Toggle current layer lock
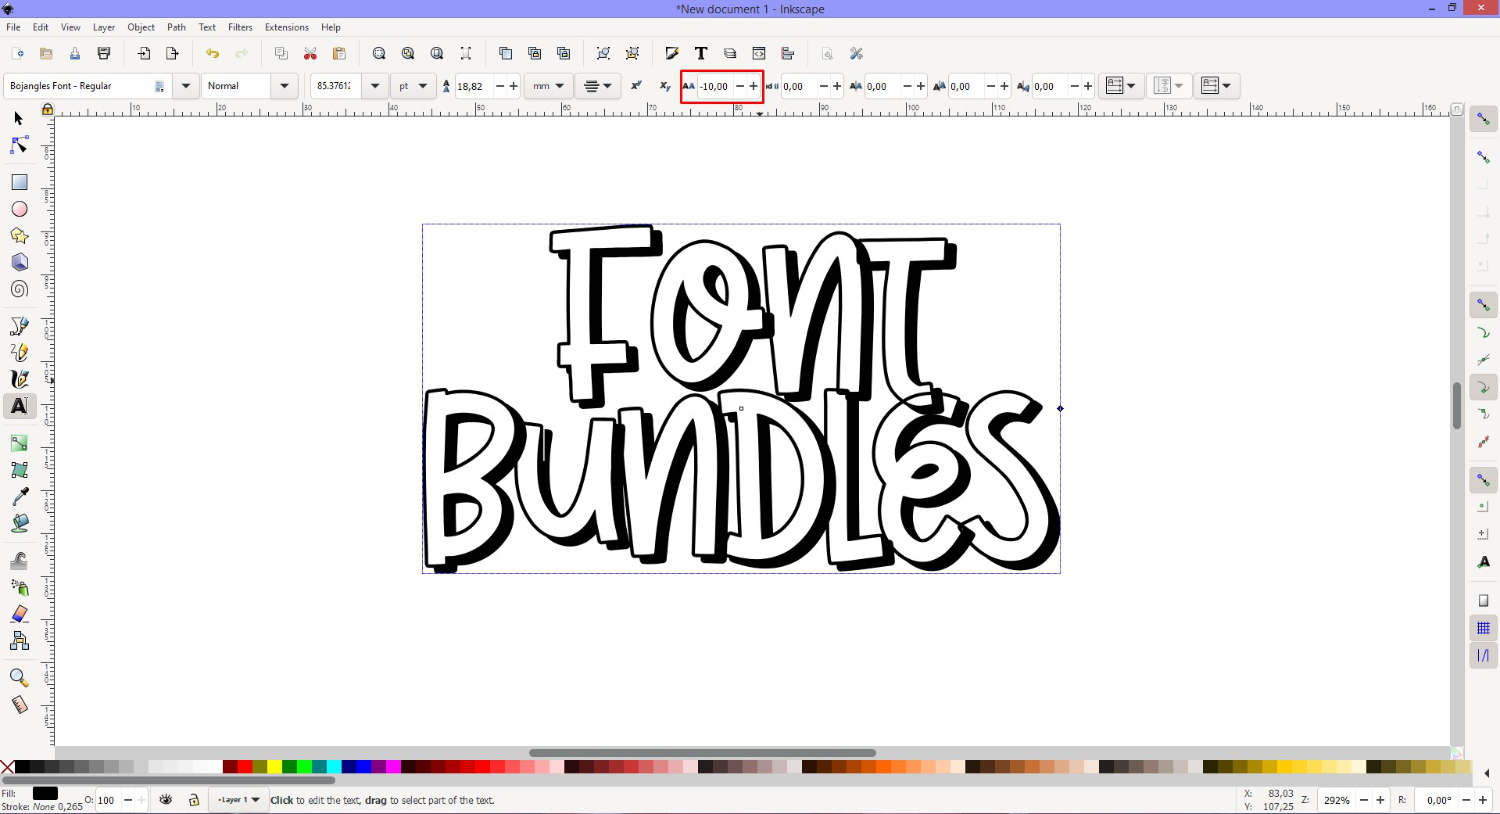 [194, 800]
